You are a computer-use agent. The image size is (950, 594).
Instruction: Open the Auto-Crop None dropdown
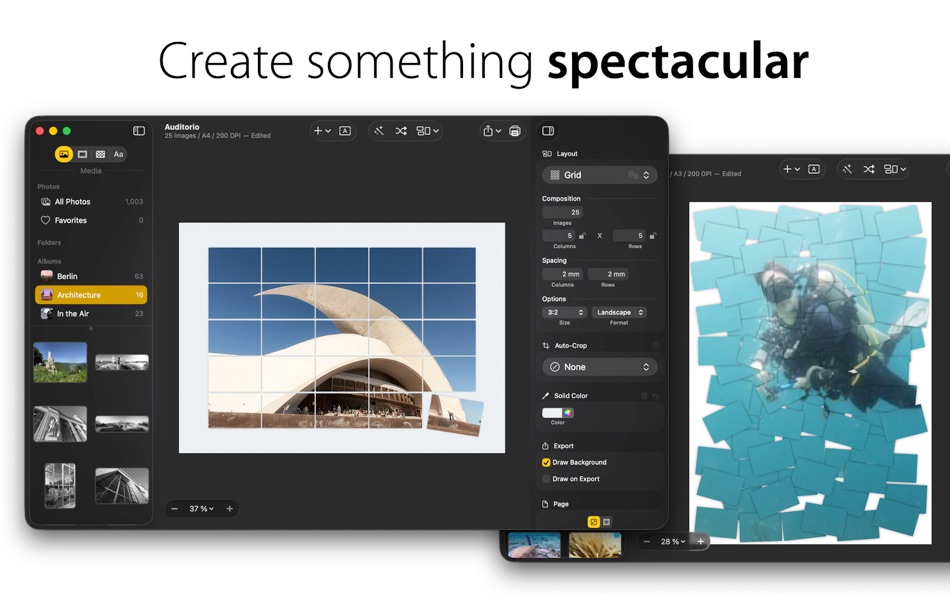click(598, 367)
